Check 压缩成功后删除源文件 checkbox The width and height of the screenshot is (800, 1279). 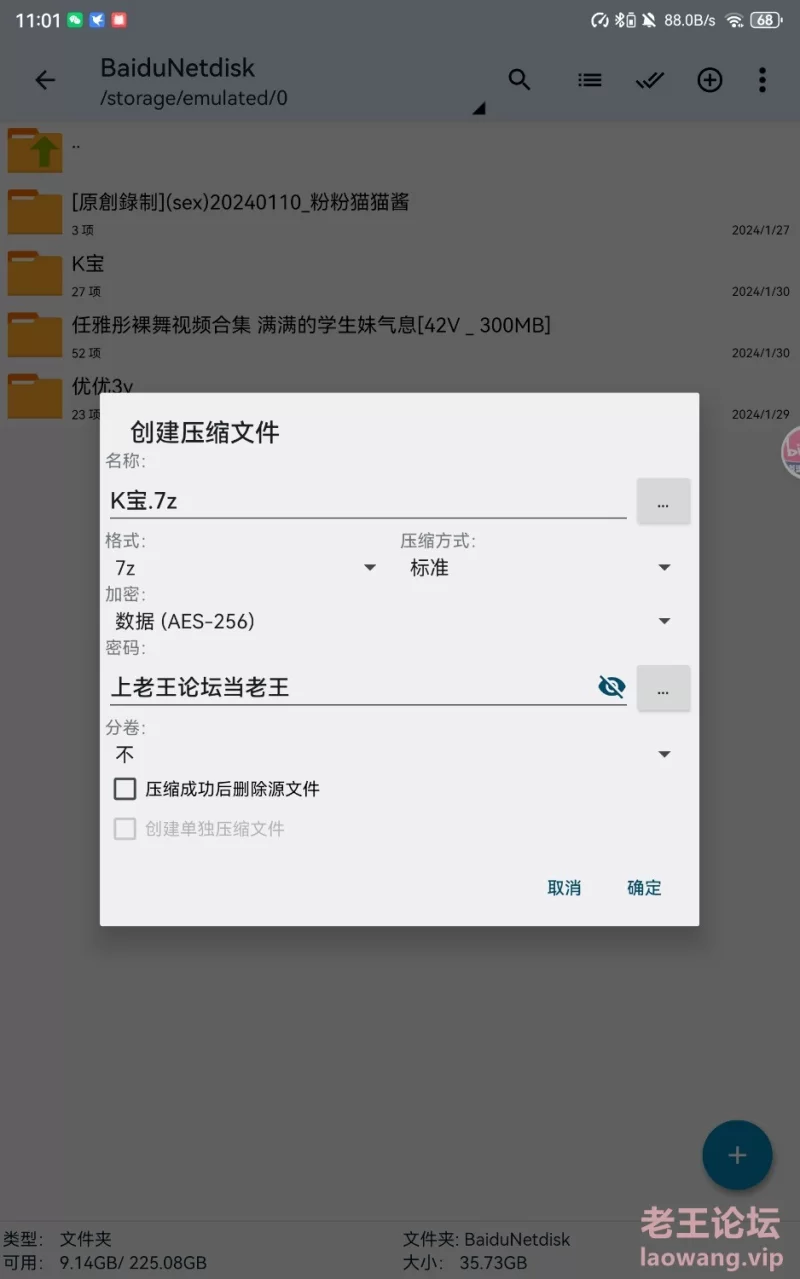point(125,789)
